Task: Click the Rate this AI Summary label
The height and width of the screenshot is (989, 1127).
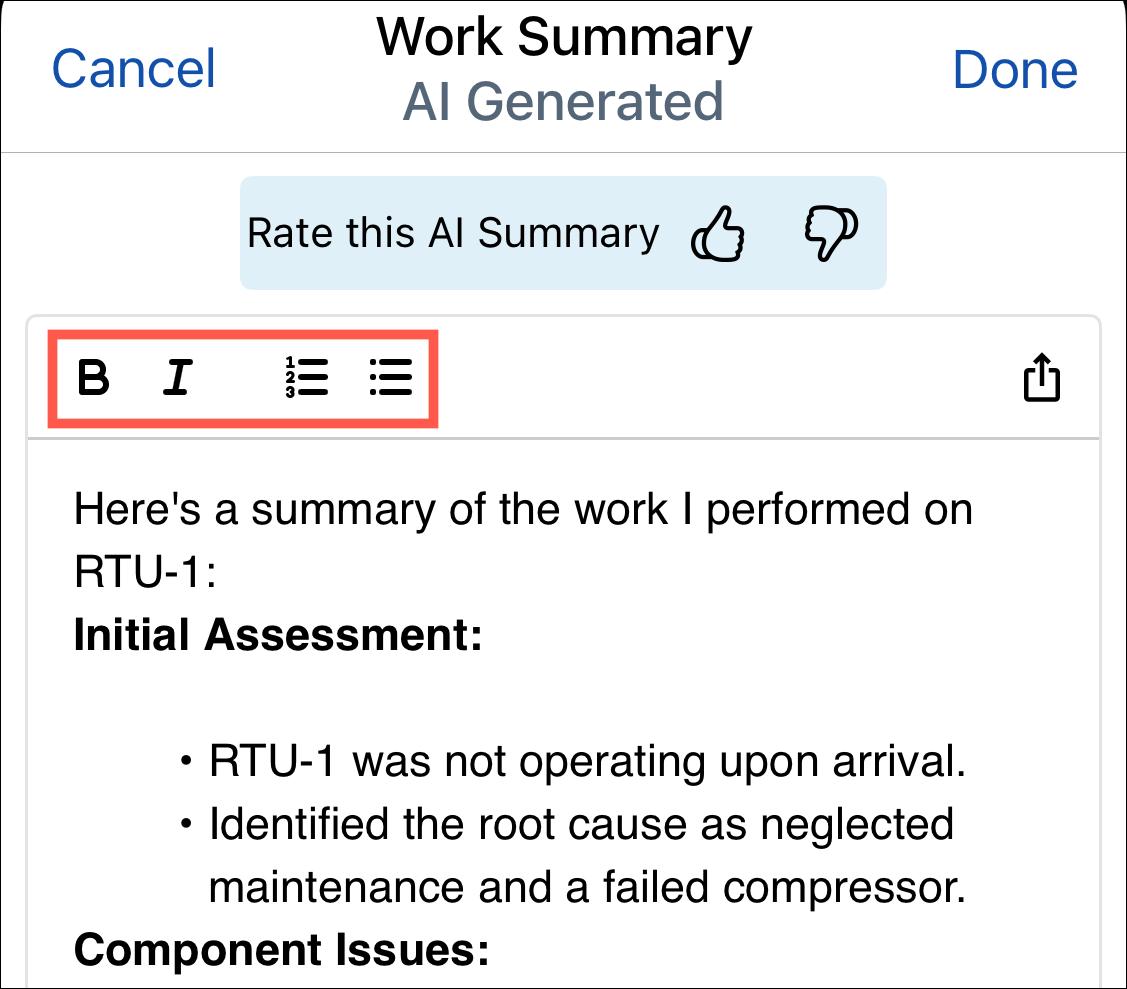Action: pyautogui.click(x=453, y=234)
